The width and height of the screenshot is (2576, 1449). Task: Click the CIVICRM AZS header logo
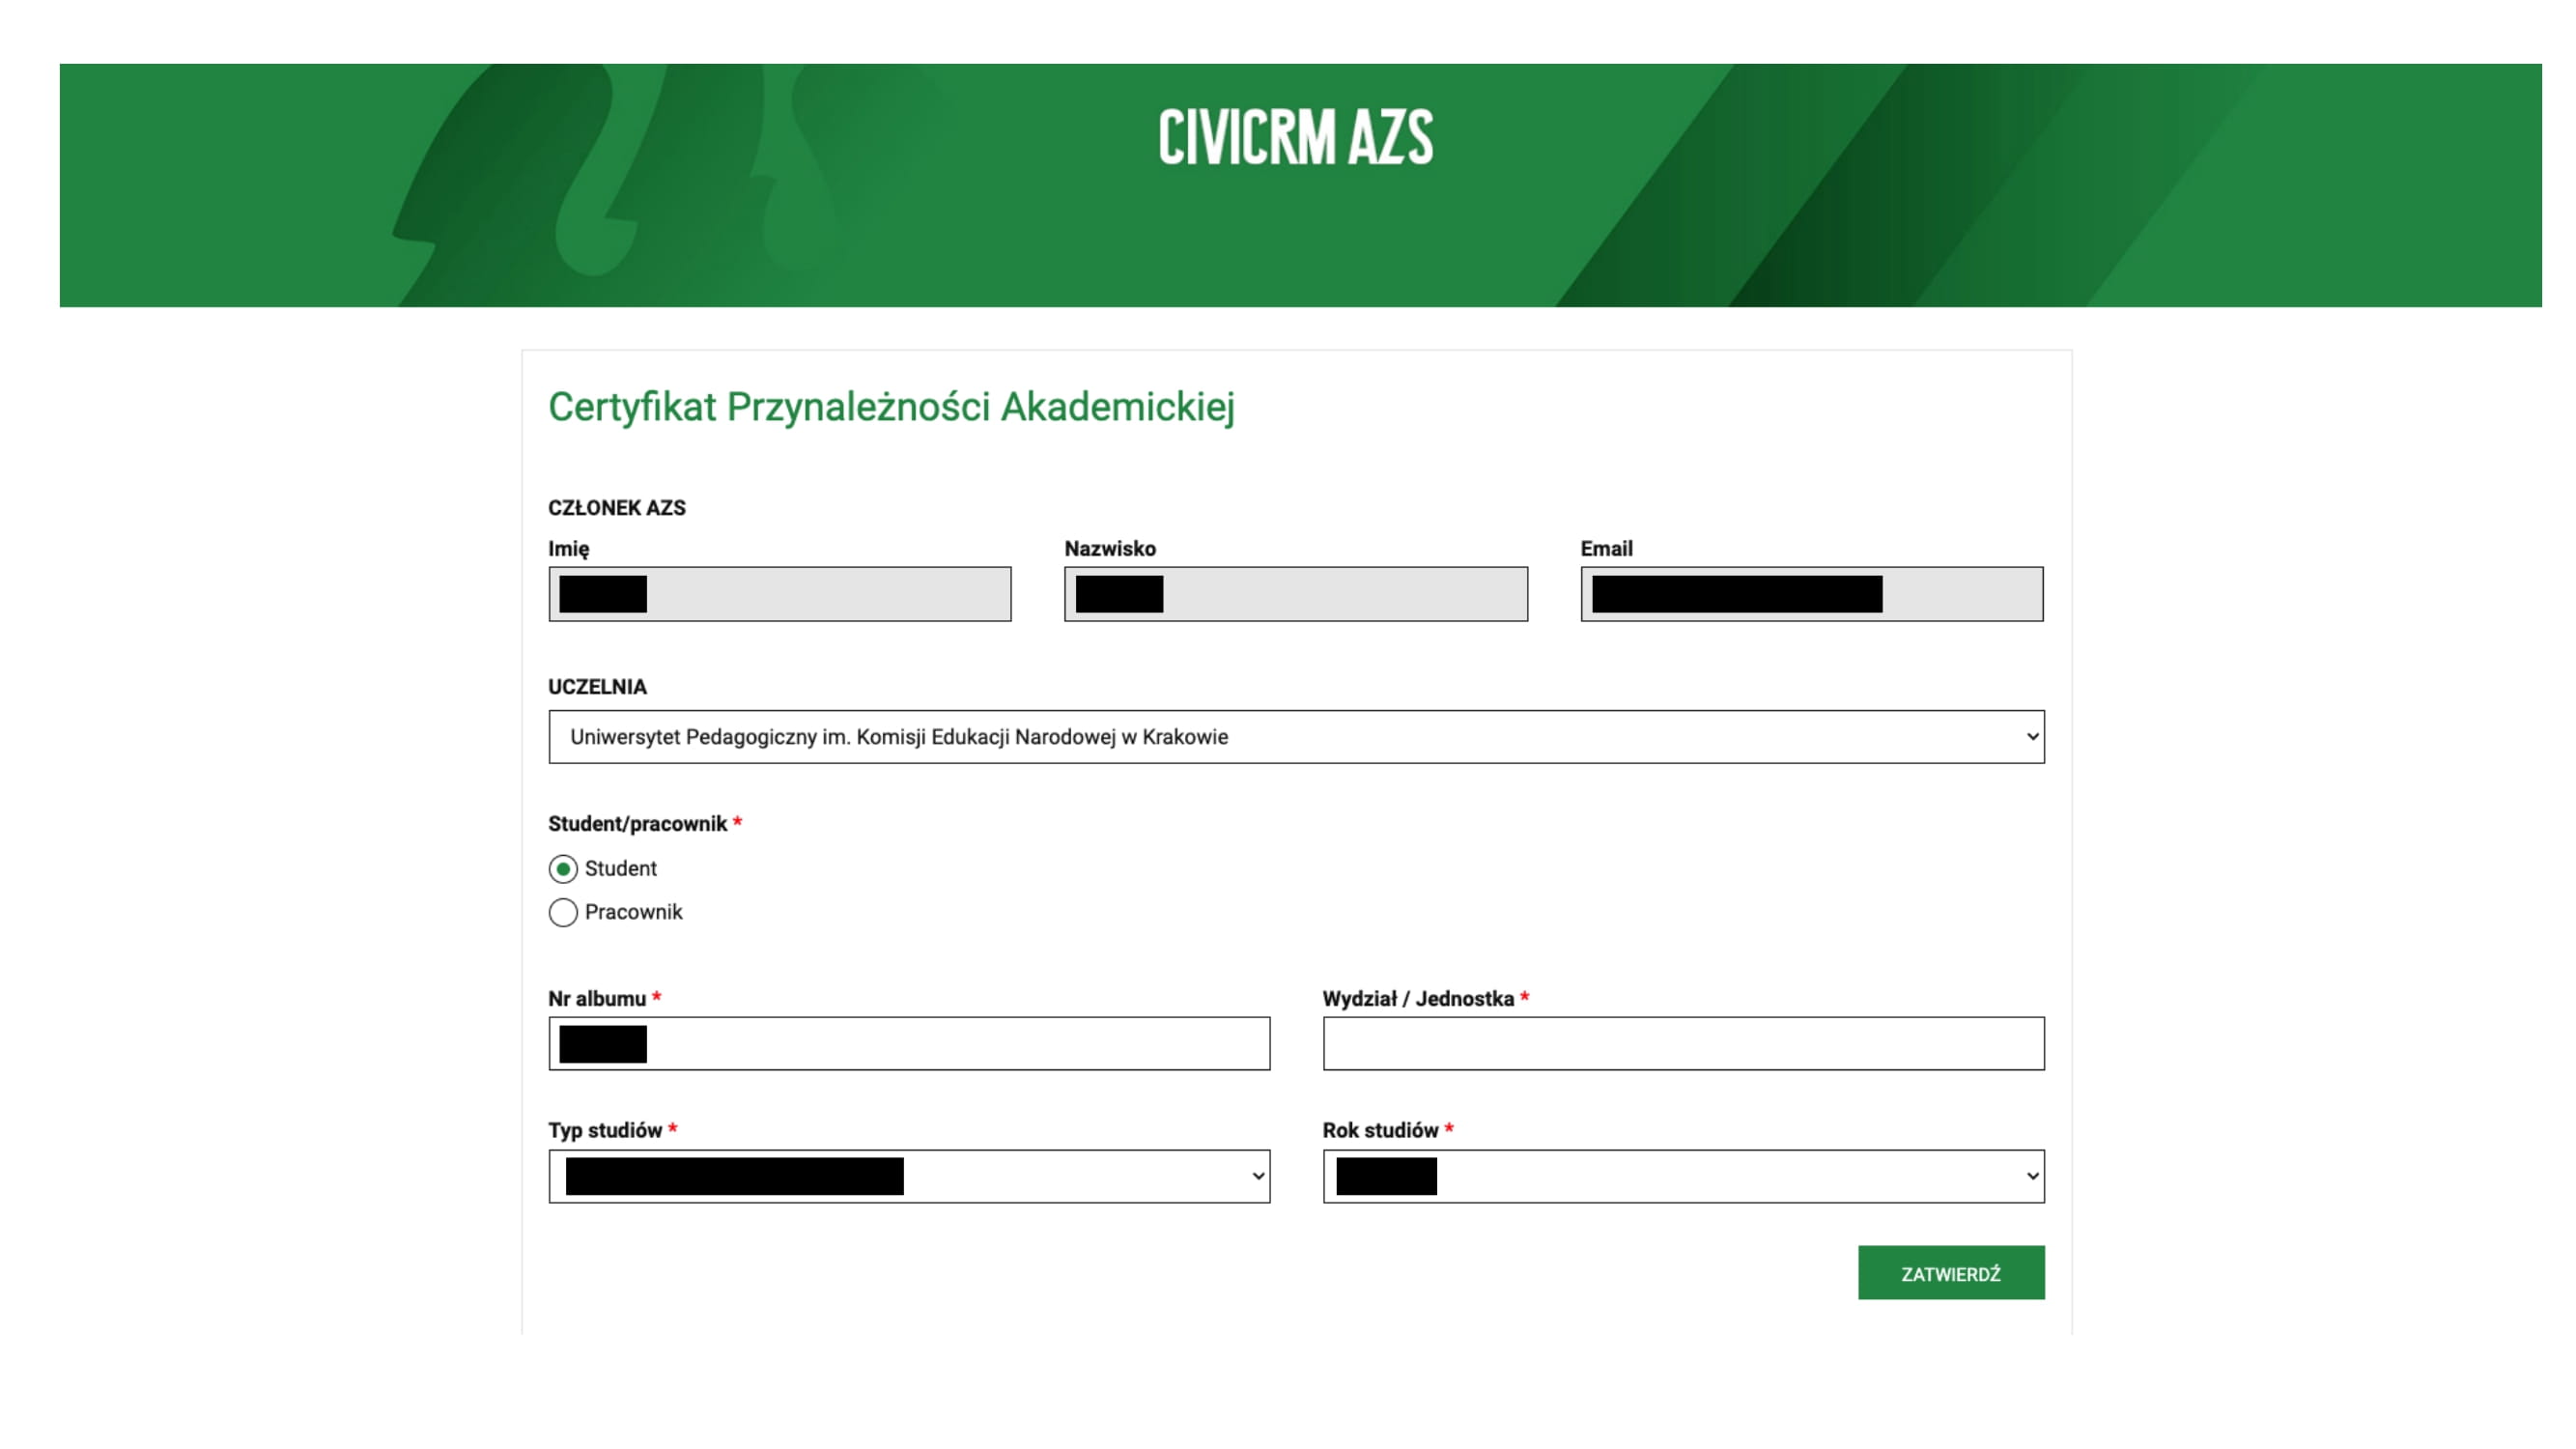[x=1295, y=137]
